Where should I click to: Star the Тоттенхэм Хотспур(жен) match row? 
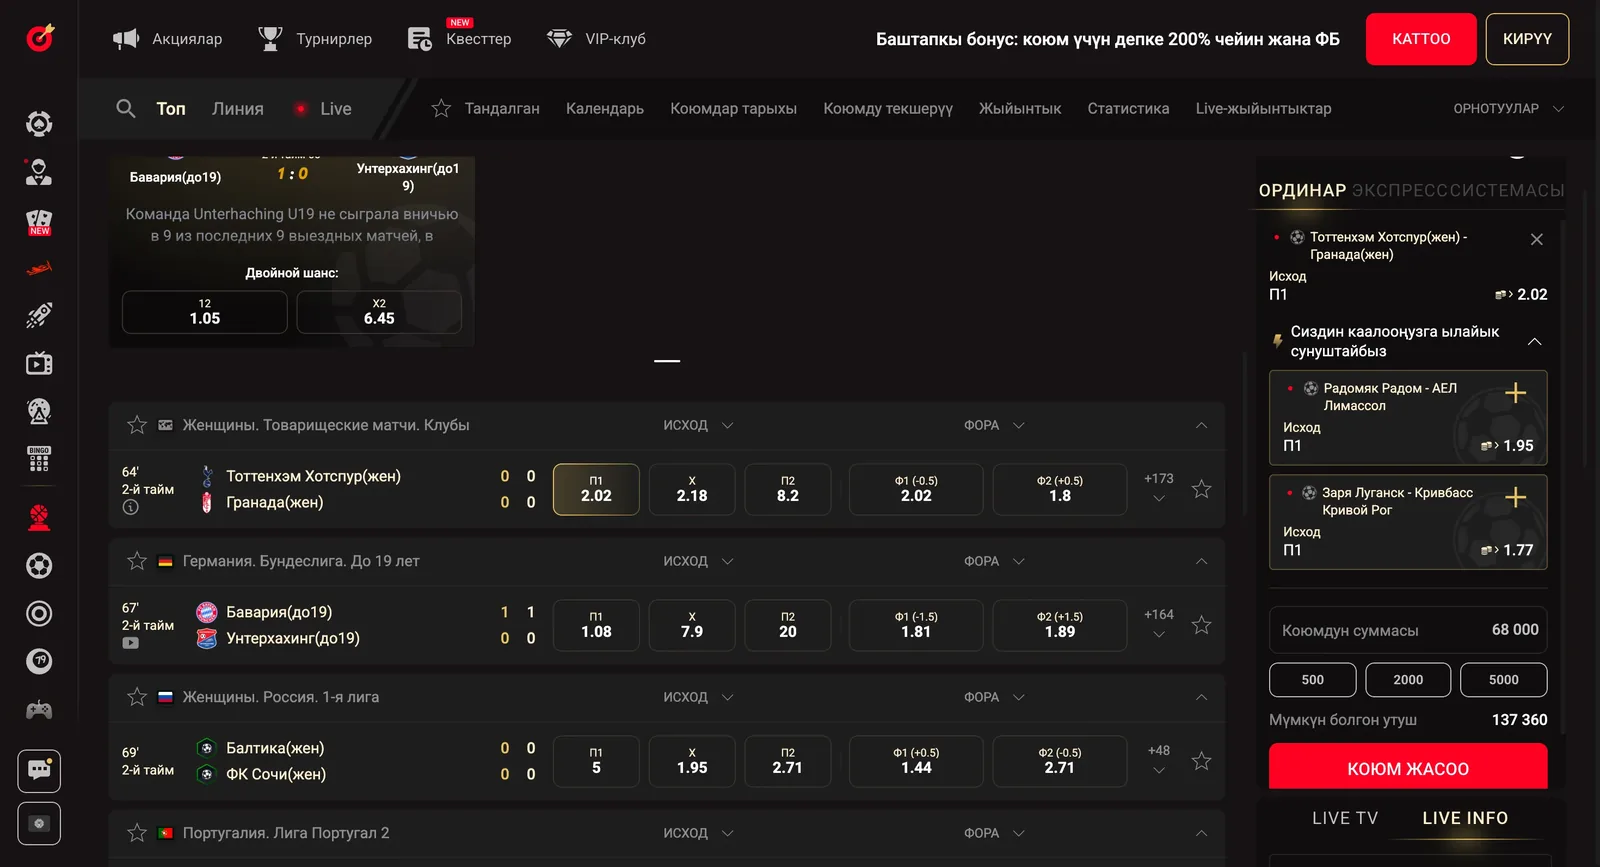click(1201, 489)
